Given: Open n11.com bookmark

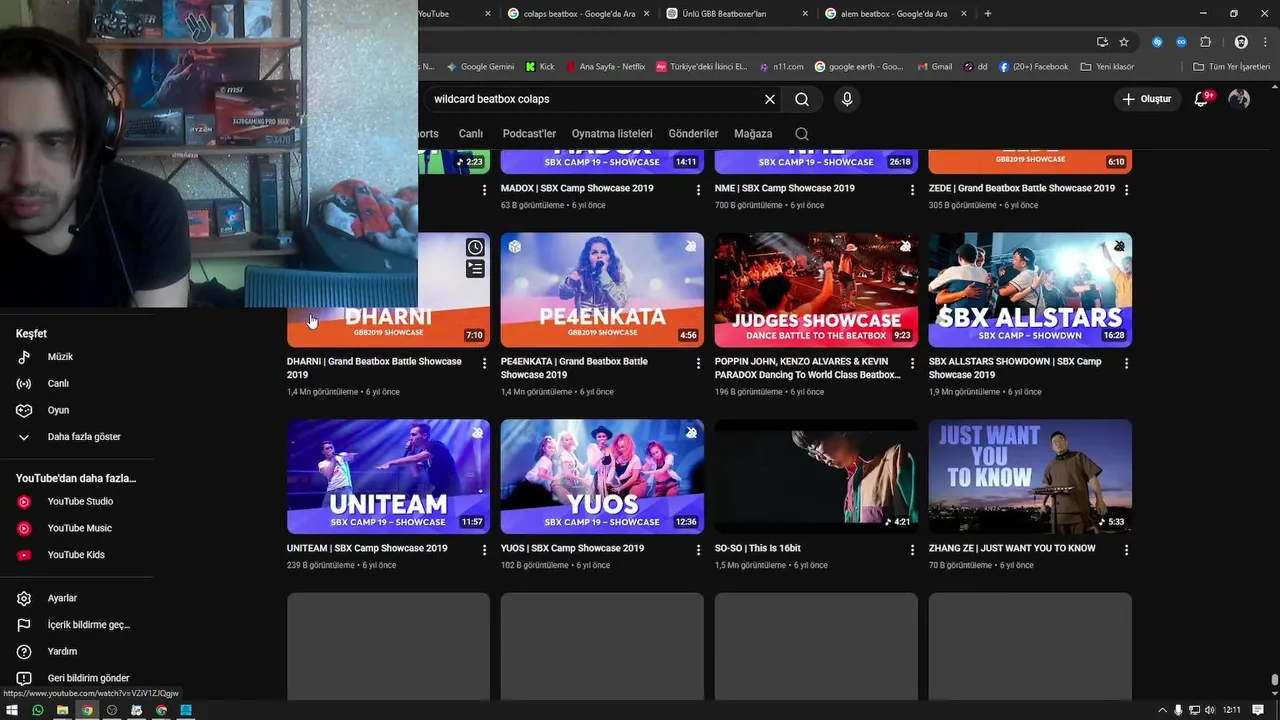Looking at the screenshot, I should (781, 67).
